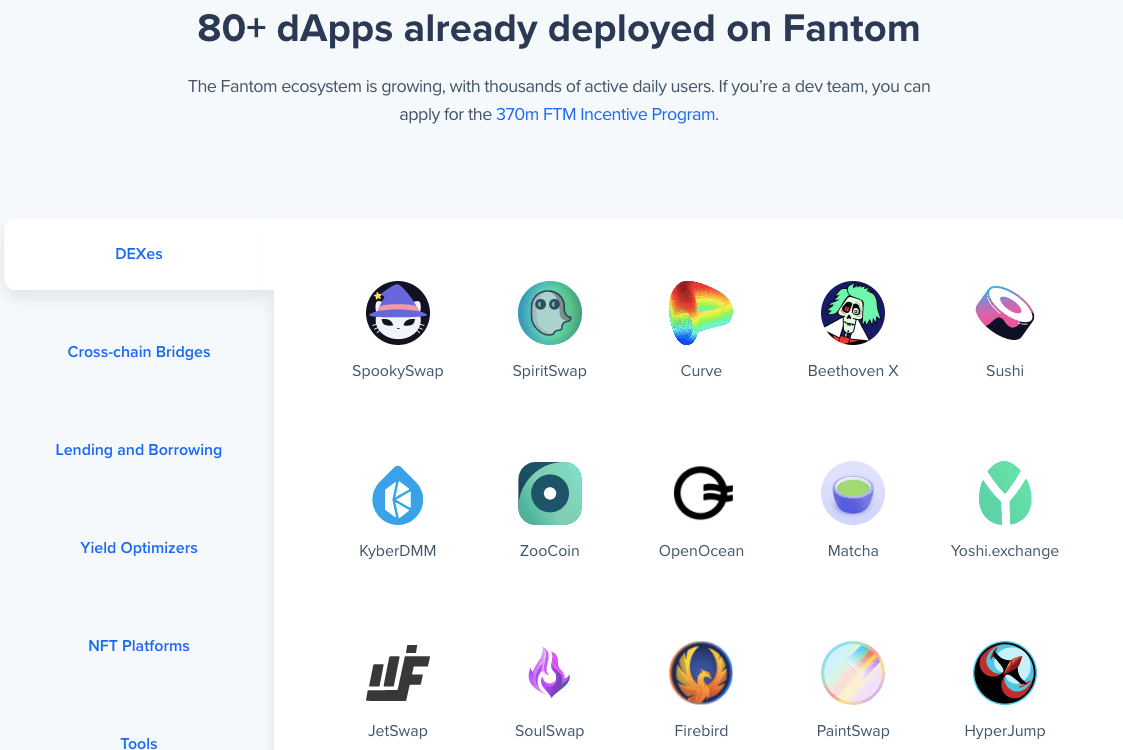Click the '80+ dApps already deployed' heading
Image resolution: width=1123 pixels, height=750 pixels.
click(x=559, y=29)
